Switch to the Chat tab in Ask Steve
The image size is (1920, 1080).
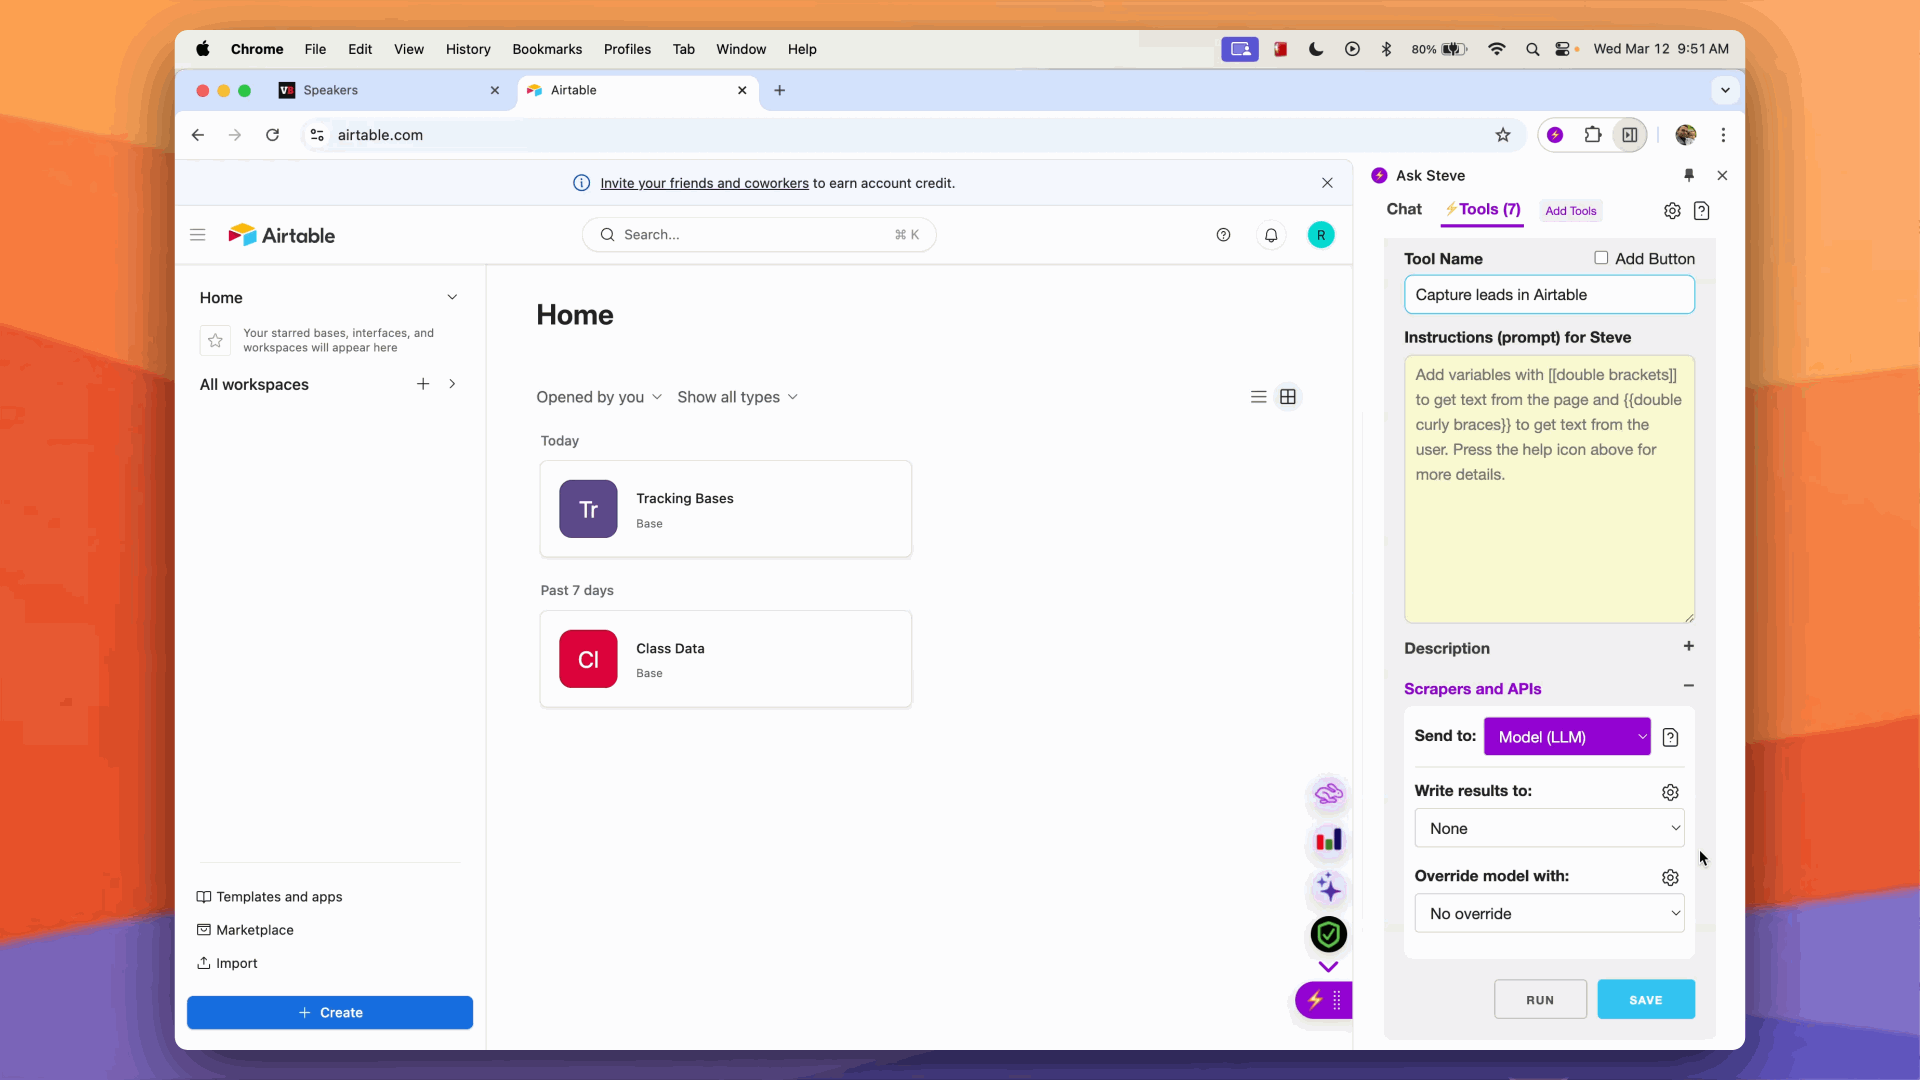(1404, 209)
